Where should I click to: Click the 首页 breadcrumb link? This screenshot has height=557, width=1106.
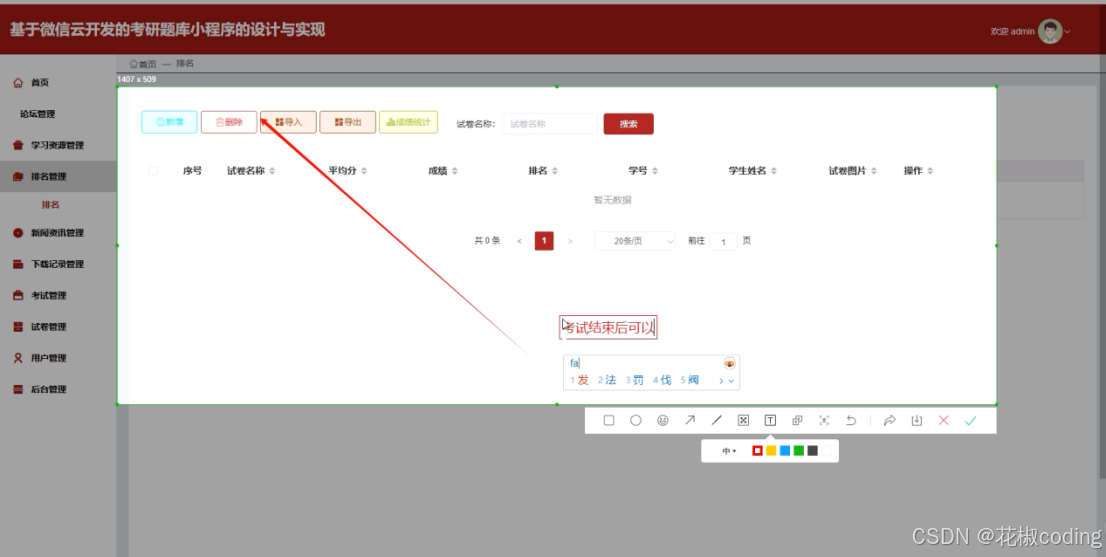[x=143, y=63]
